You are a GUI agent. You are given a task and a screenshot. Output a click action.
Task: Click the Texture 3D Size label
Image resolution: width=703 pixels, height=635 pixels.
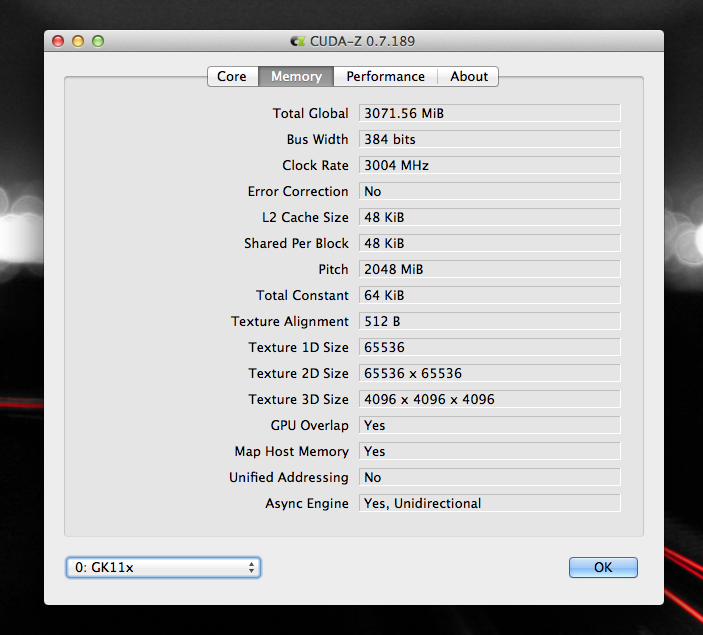298,399
